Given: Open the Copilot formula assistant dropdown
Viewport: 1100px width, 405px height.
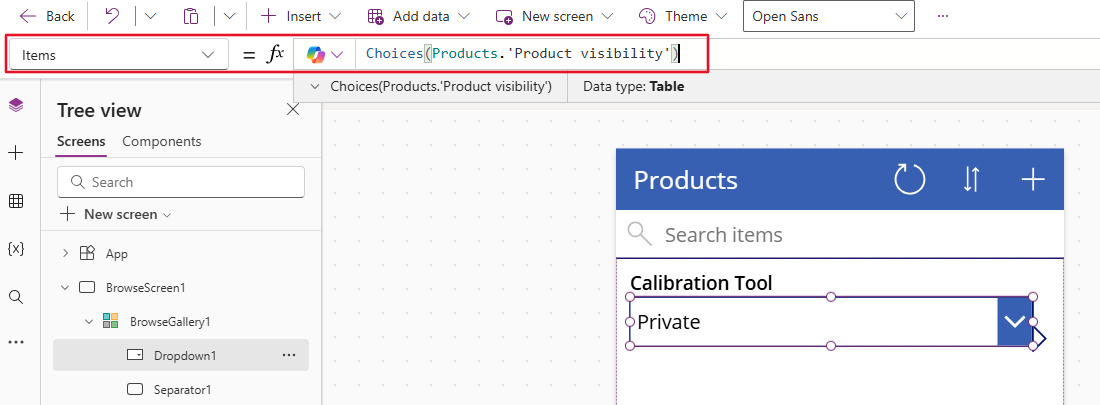Looking at the screenshot, I should pyautogui.click(x=325, y=54).
